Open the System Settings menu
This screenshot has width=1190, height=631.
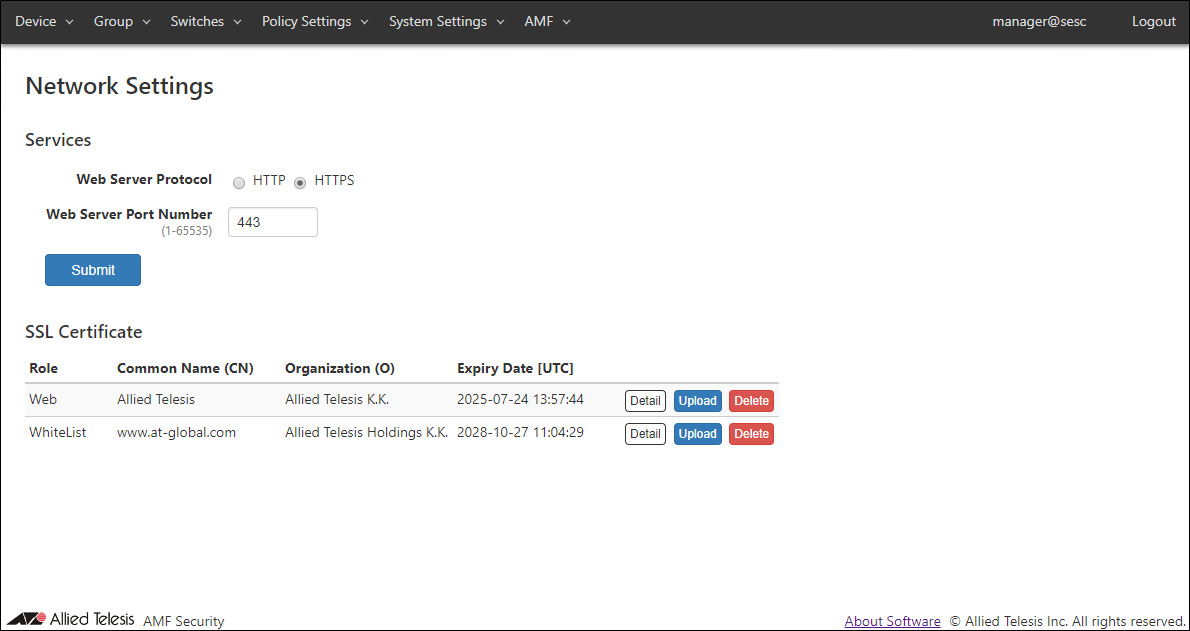tap(446, 21)
